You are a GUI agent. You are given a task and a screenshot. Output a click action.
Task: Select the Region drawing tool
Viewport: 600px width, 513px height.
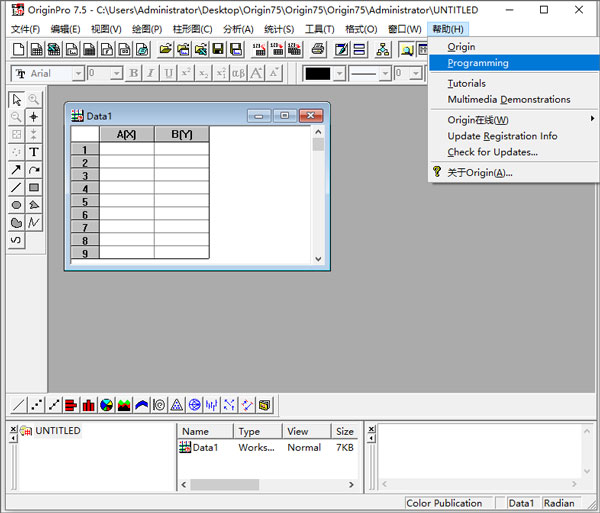tap(16, 223)
